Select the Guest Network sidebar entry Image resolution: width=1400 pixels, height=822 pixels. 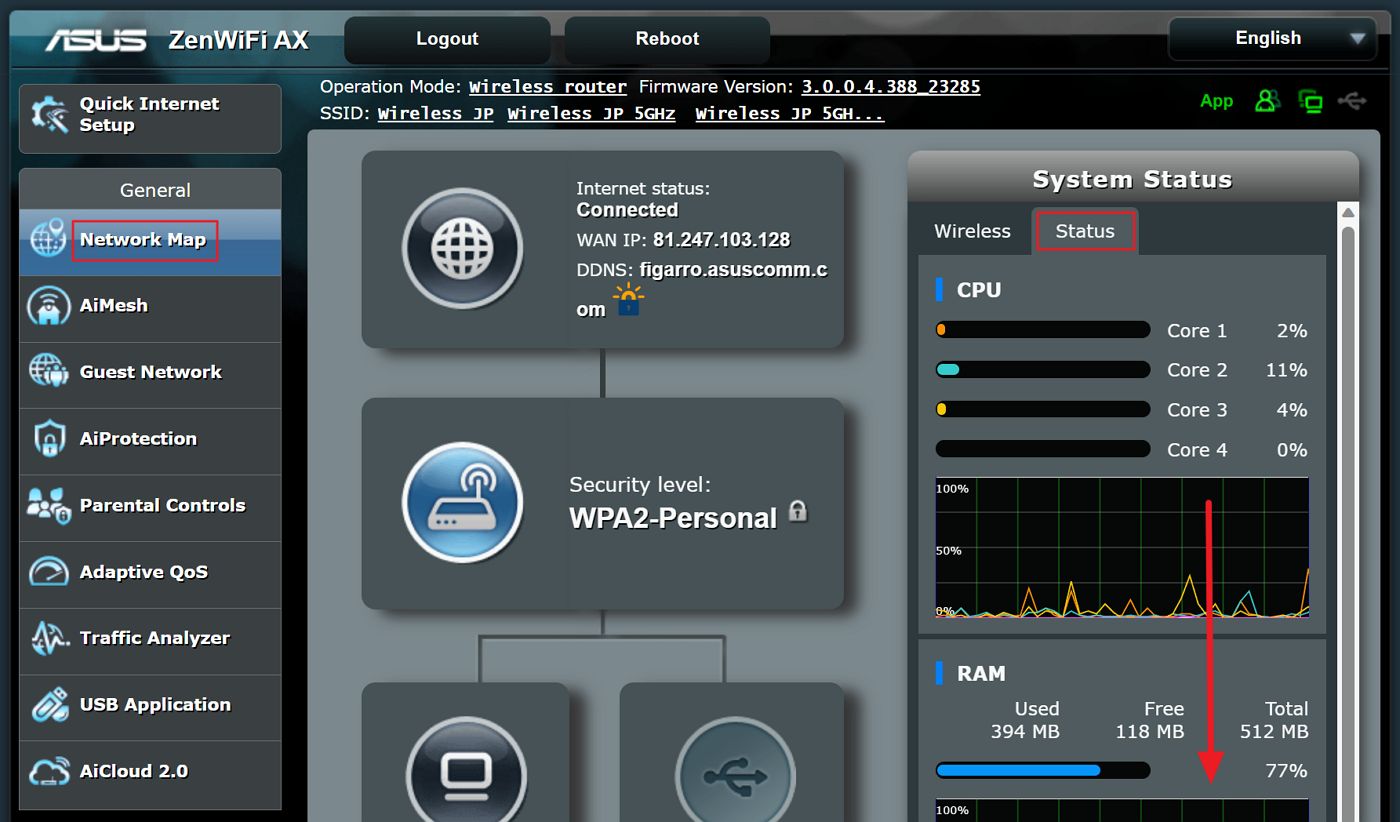pos(150,372)
